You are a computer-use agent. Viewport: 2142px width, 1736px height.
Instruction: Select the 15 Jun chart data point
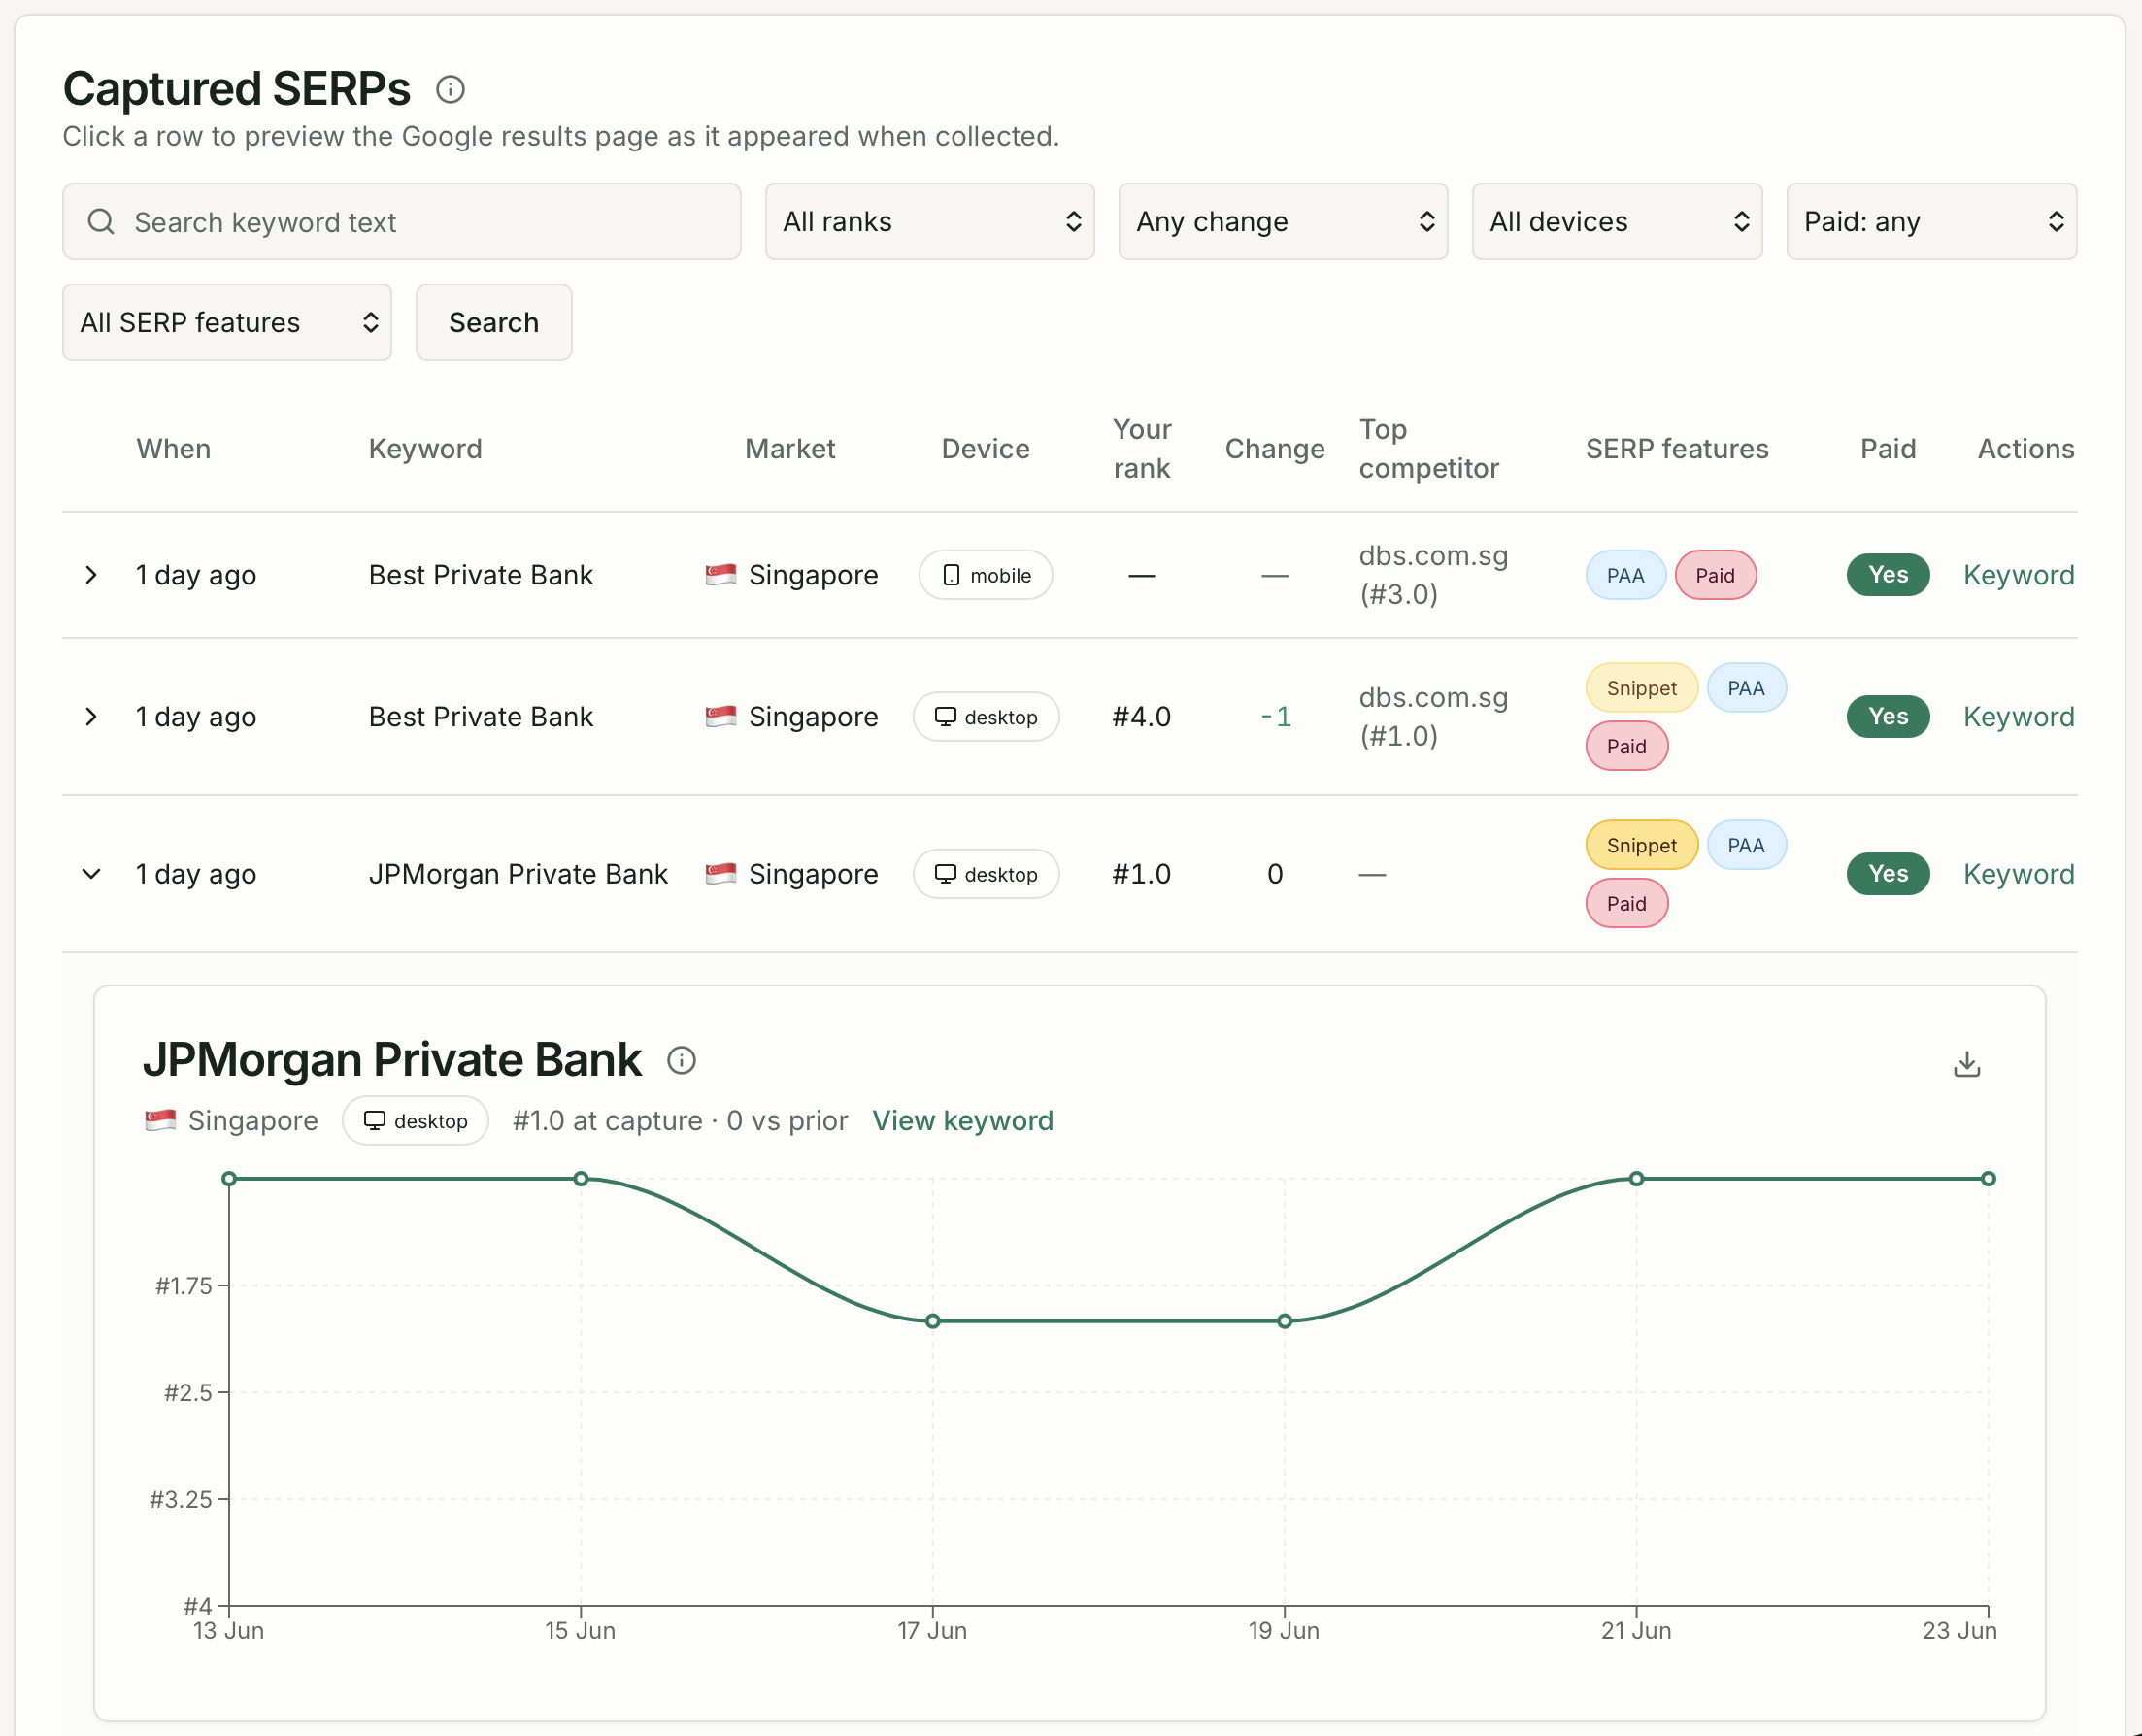point(581,1179)
